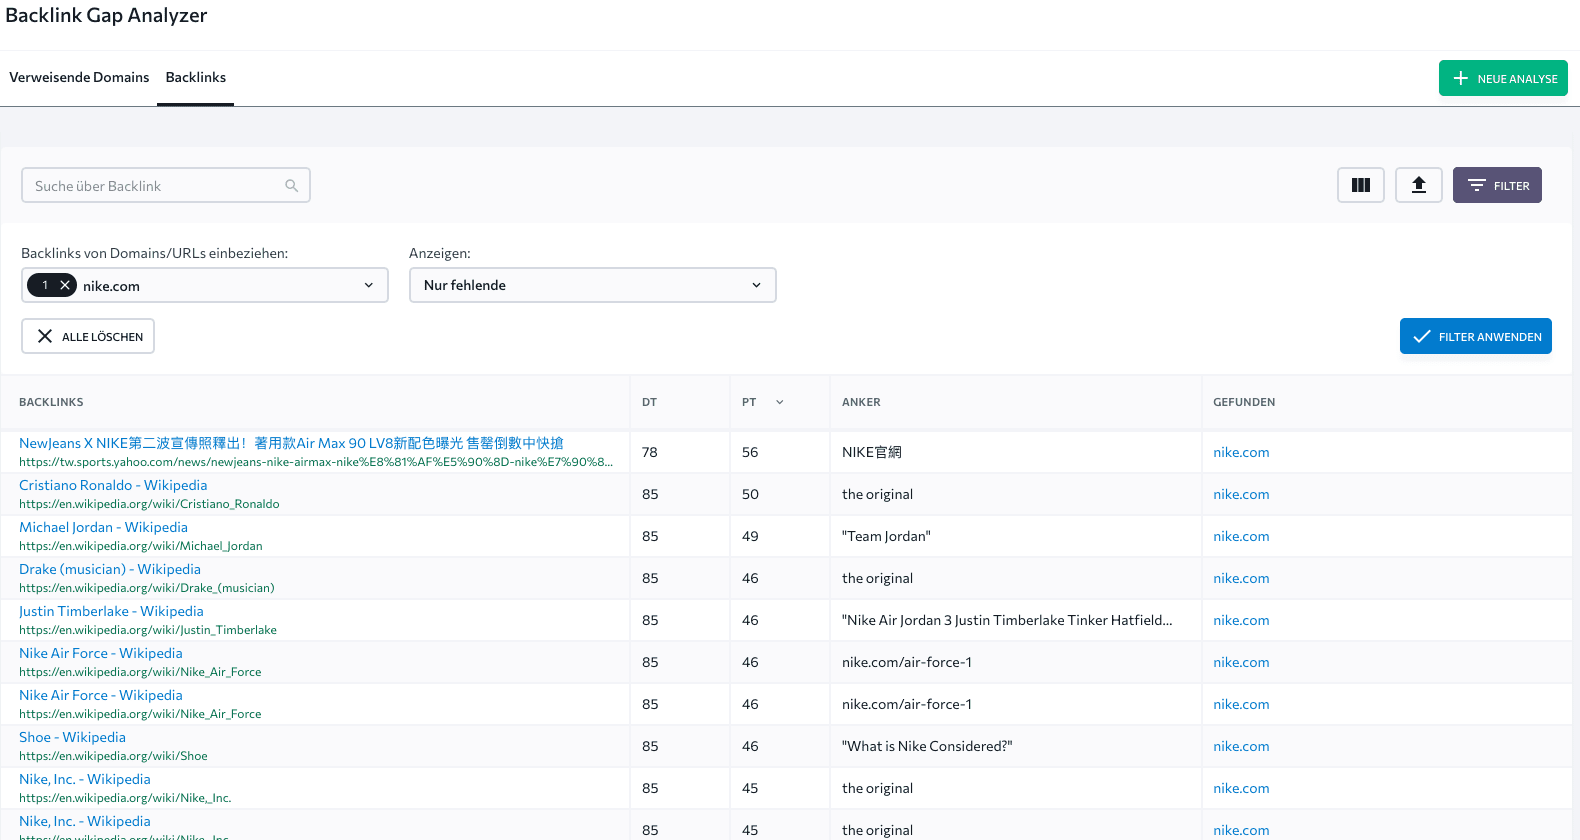The height and width of the screenshot is (840, 1580).
Task: Click the search magnifier icon
Action: (x=291, y=186)
